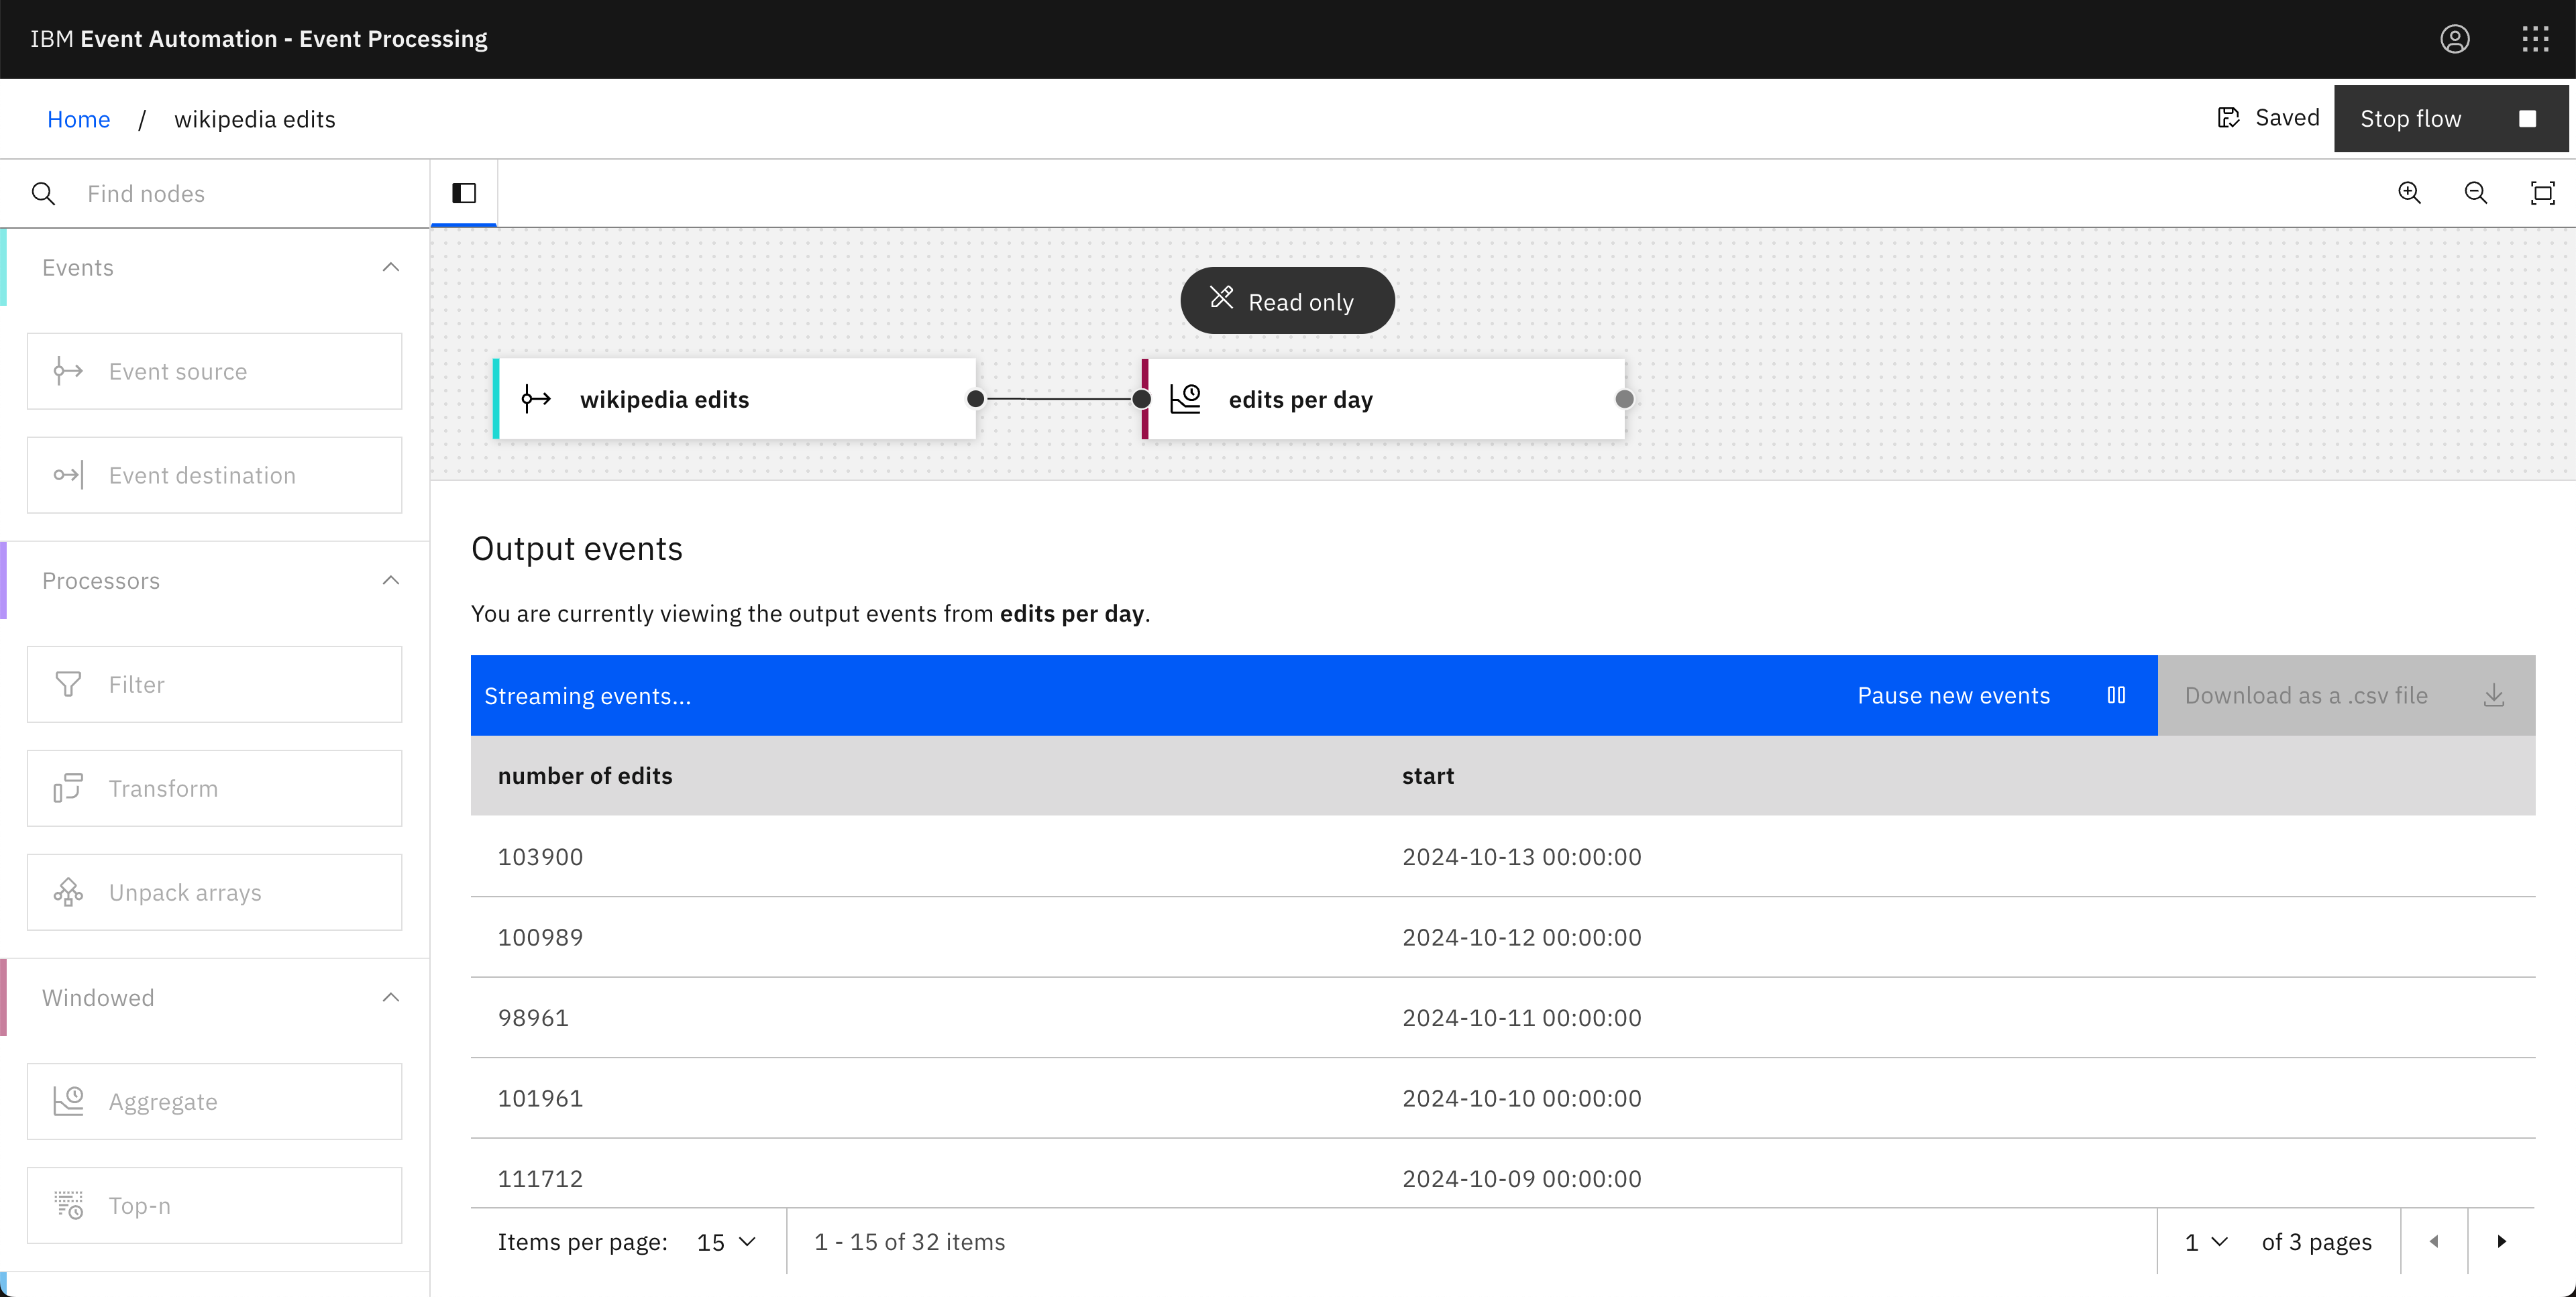Select the edits per day node
The image size is (2576, 1297).
[1384, 399]
